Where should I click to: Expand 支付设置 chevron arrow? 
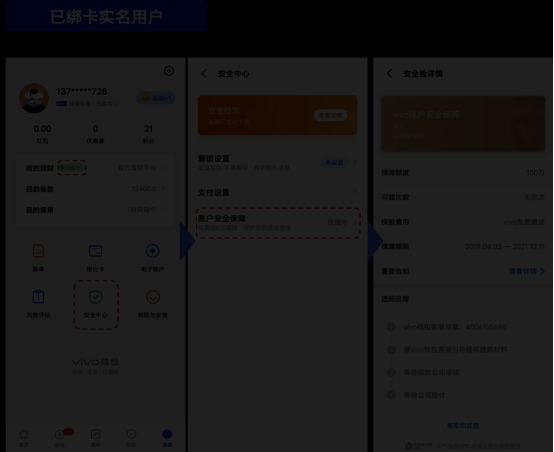(355, 192)
